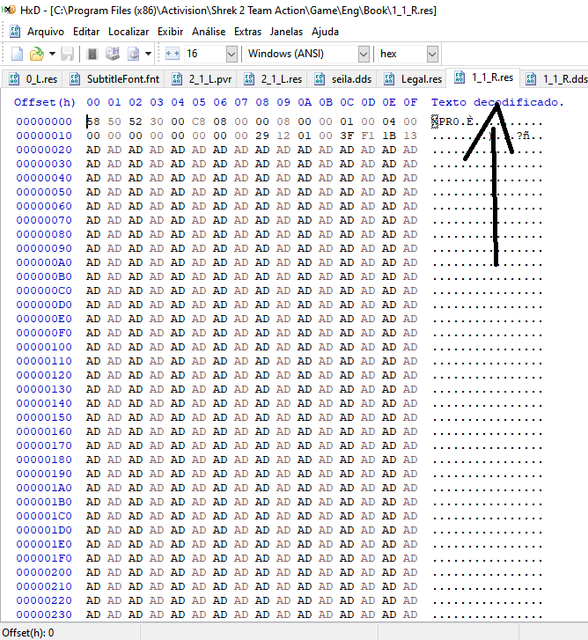Open the Análise menu
The height and width of the screenshot is (640, 588).
tap(209, 31)
